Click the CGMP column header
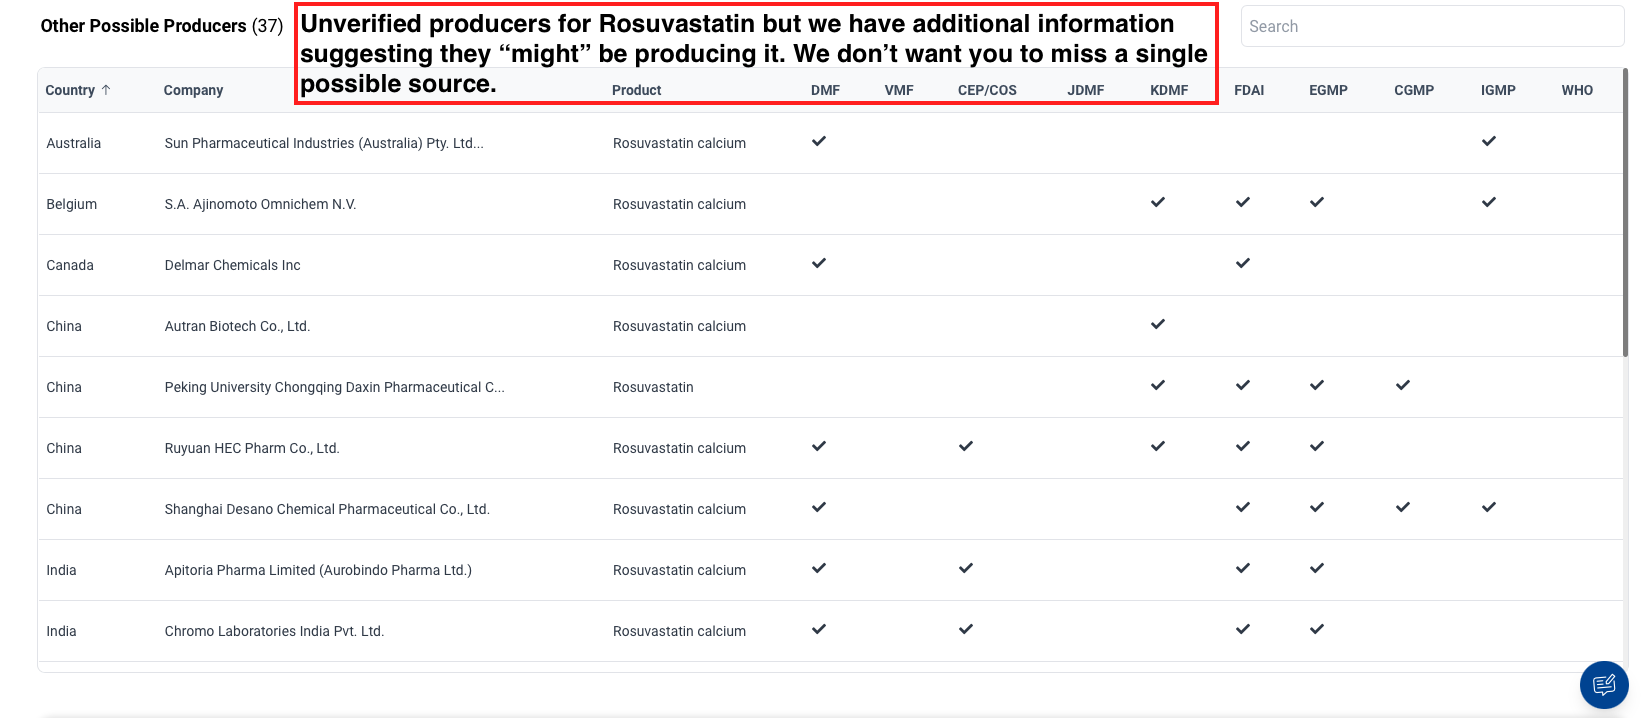The width and height of the screenshot is (1644, 718). click(1414, 90)
